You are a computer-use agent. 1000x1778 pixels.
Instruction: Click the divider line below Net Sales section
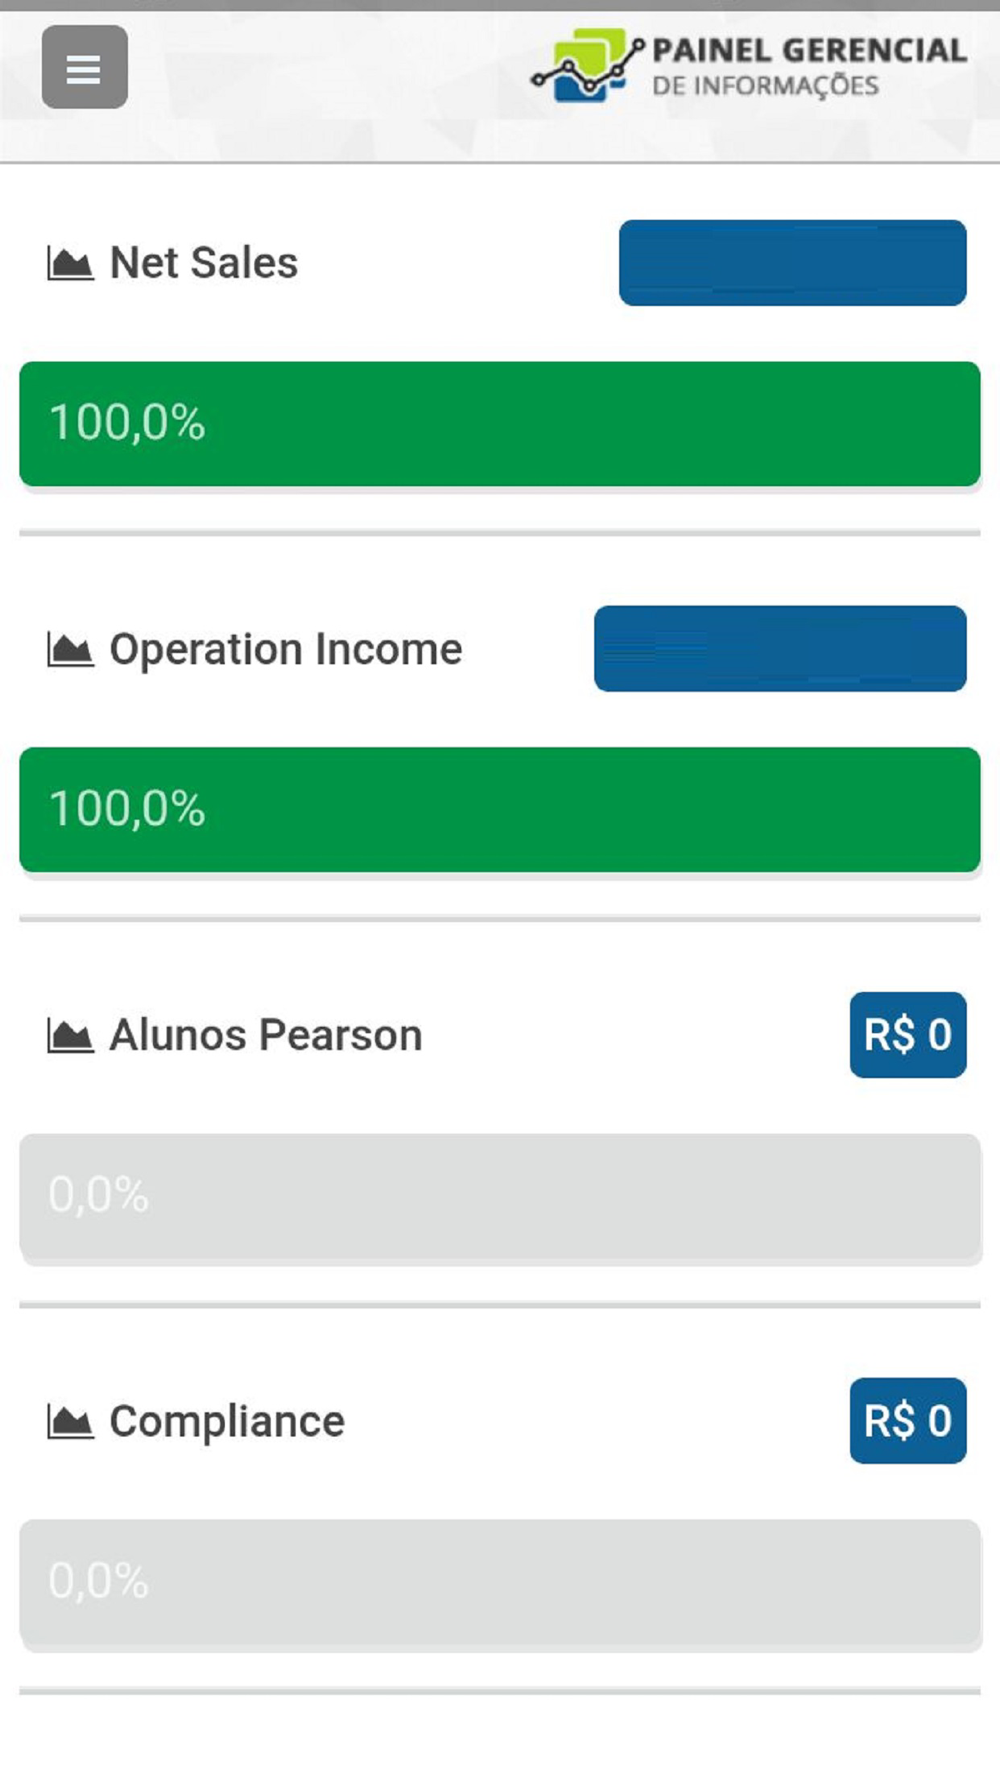500,533
